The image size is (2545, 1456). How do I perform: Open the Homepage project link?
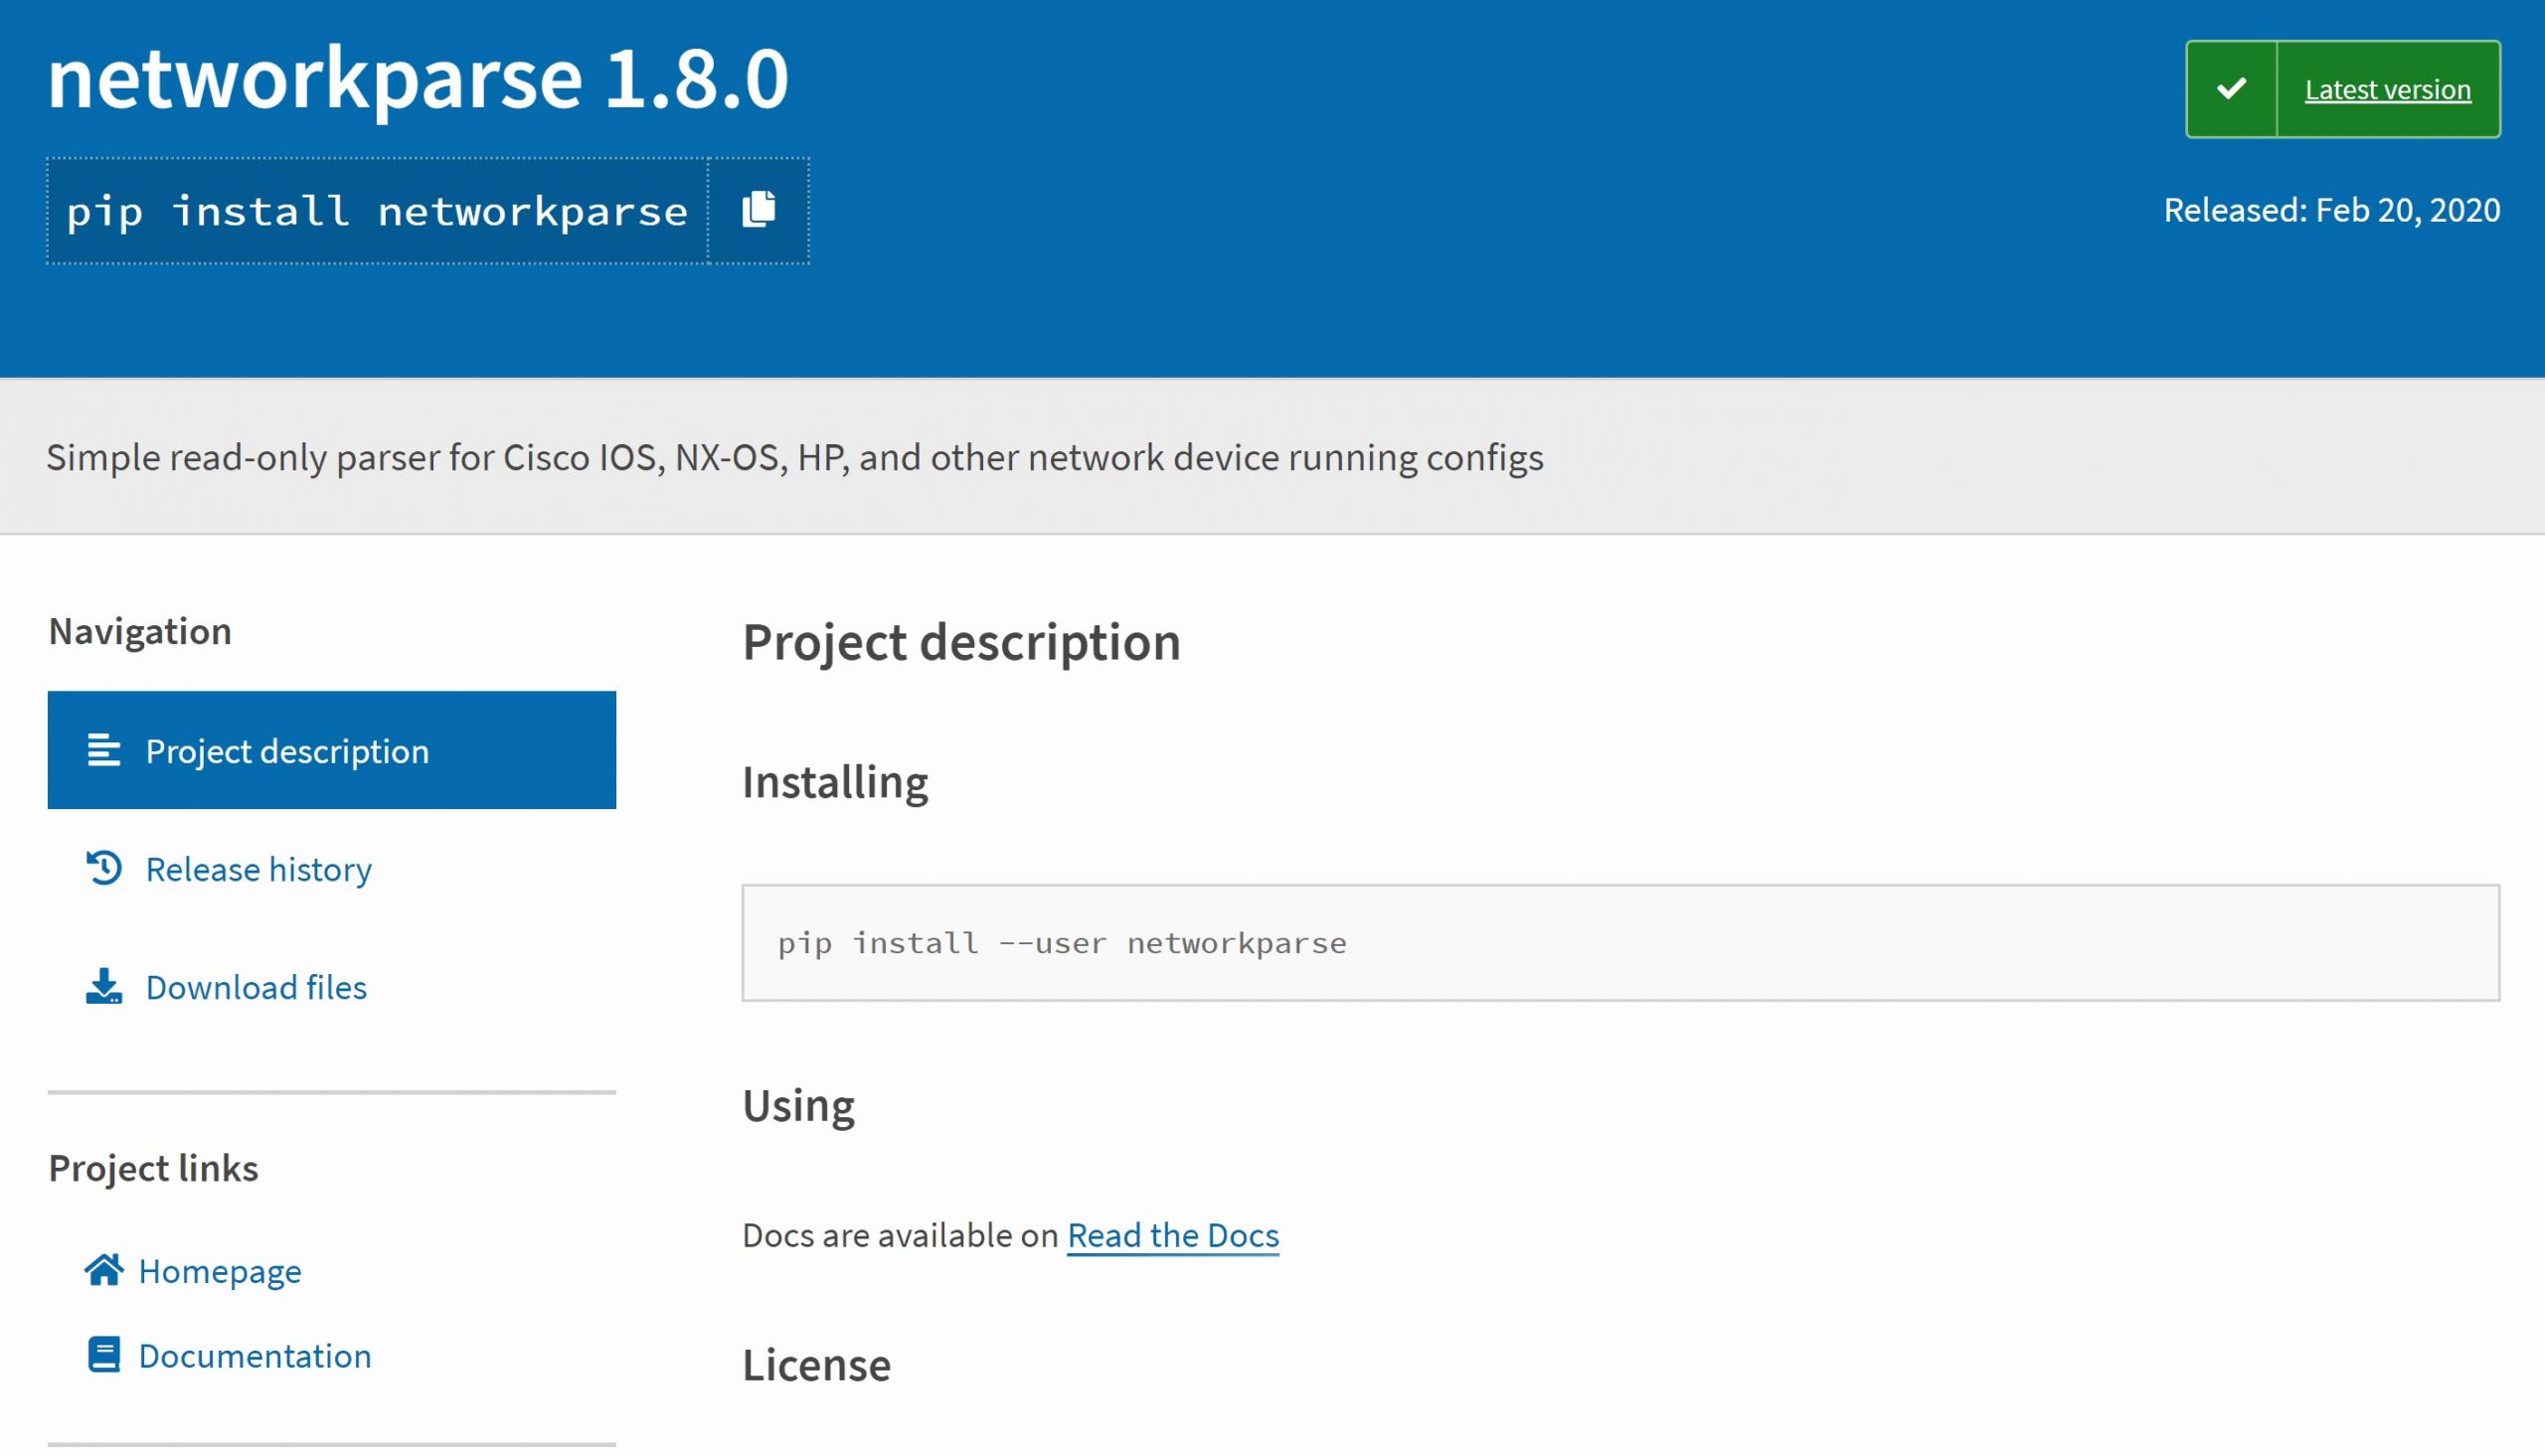(219, 1271)
